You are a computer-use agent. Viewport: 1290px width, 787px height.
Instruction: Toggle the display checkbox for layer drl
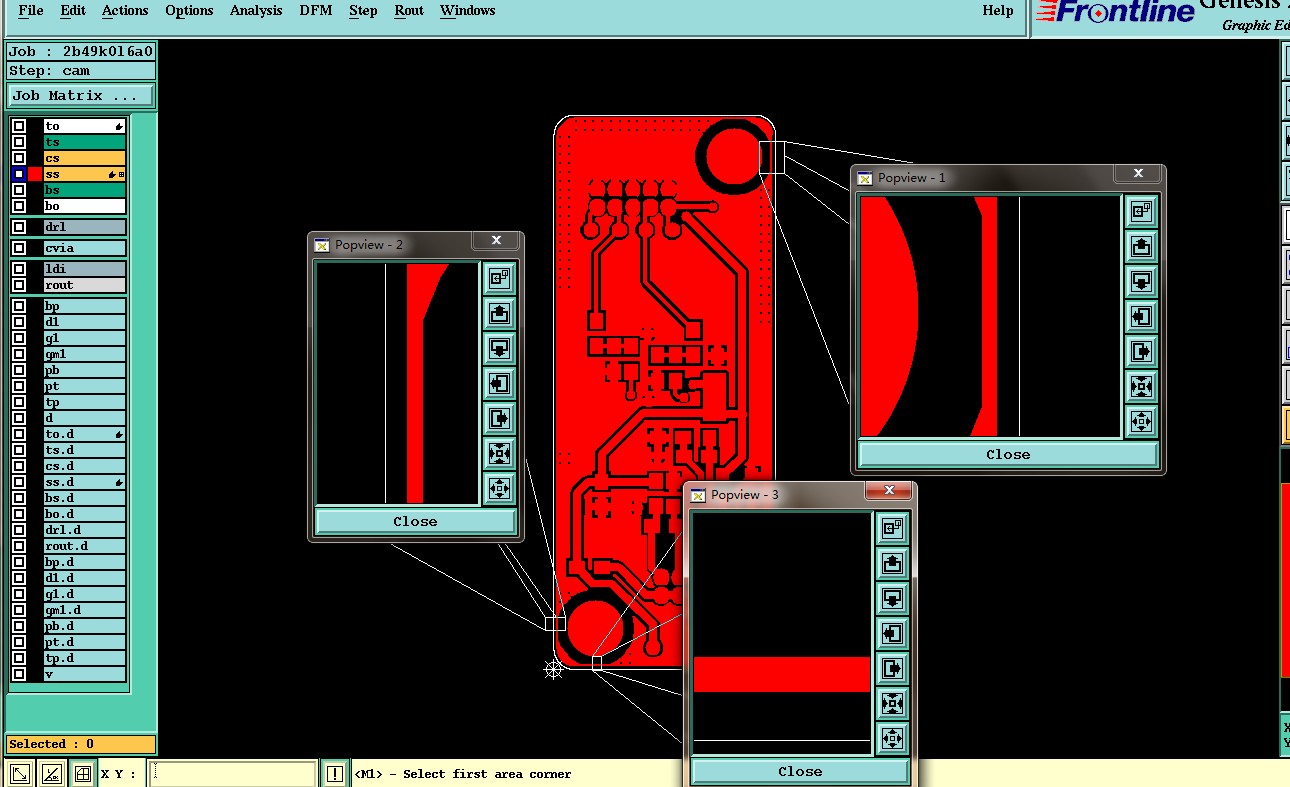tap(19, 227)
